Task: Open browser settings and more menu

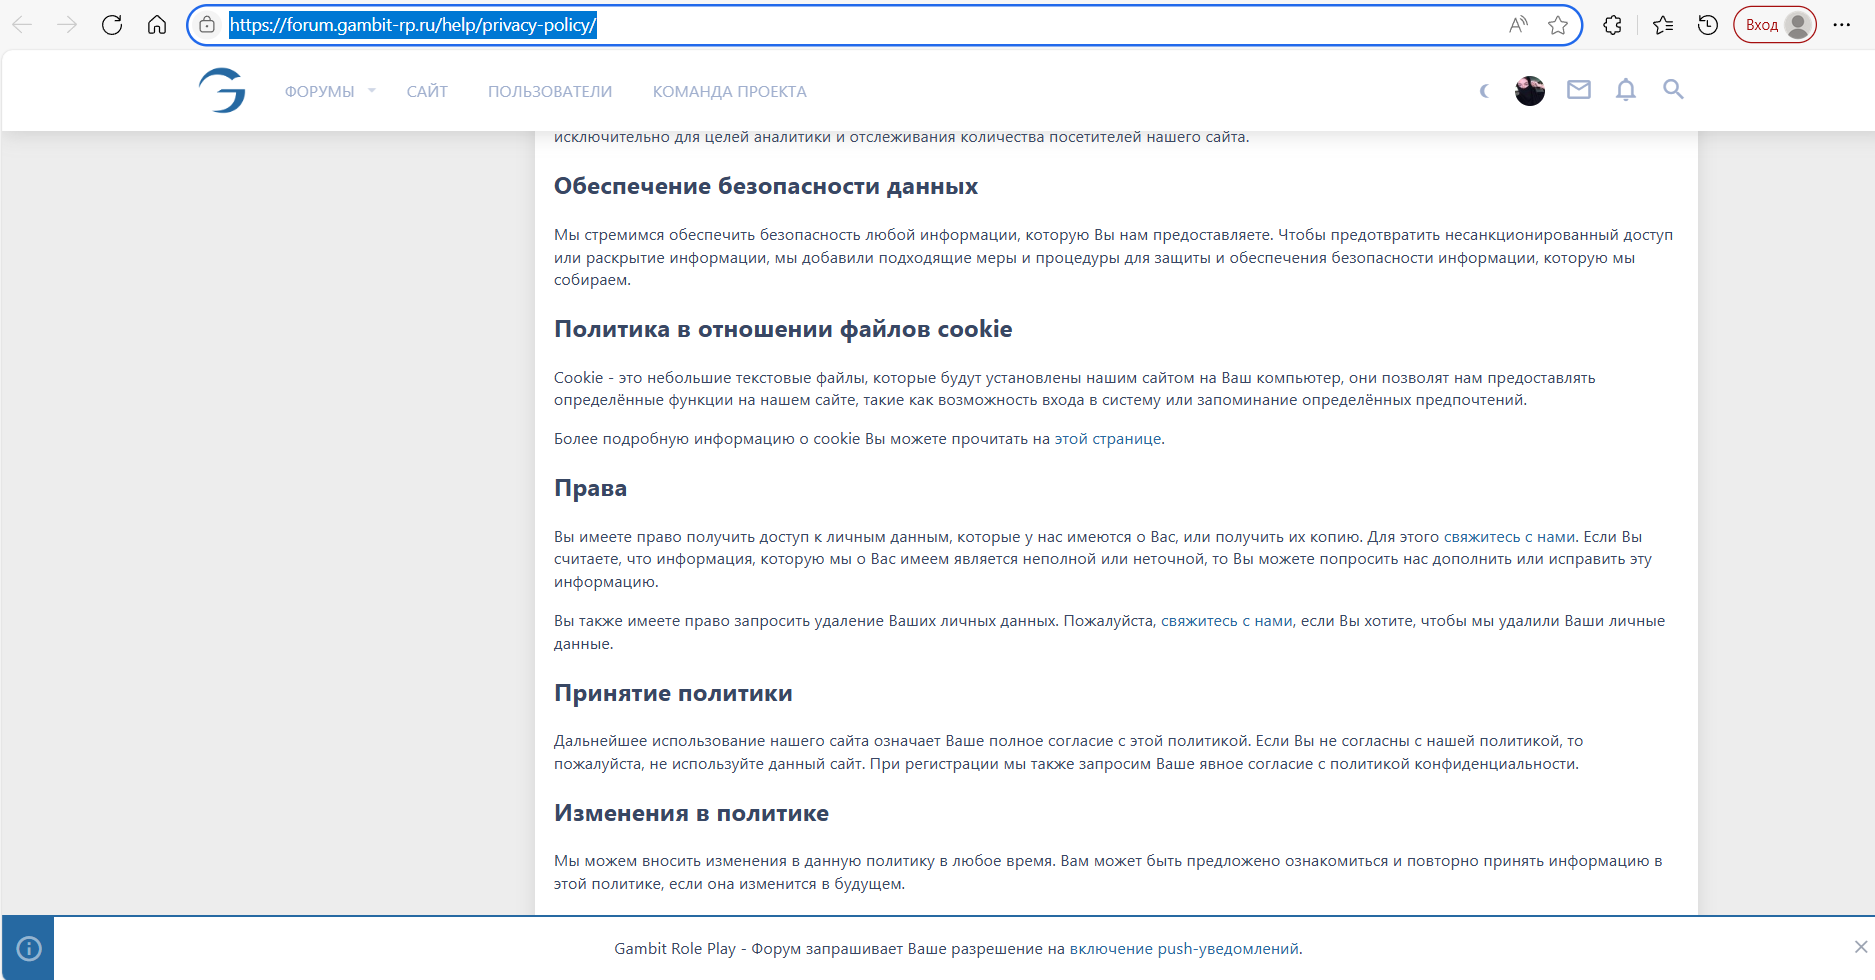Action: coord(1842,25)
